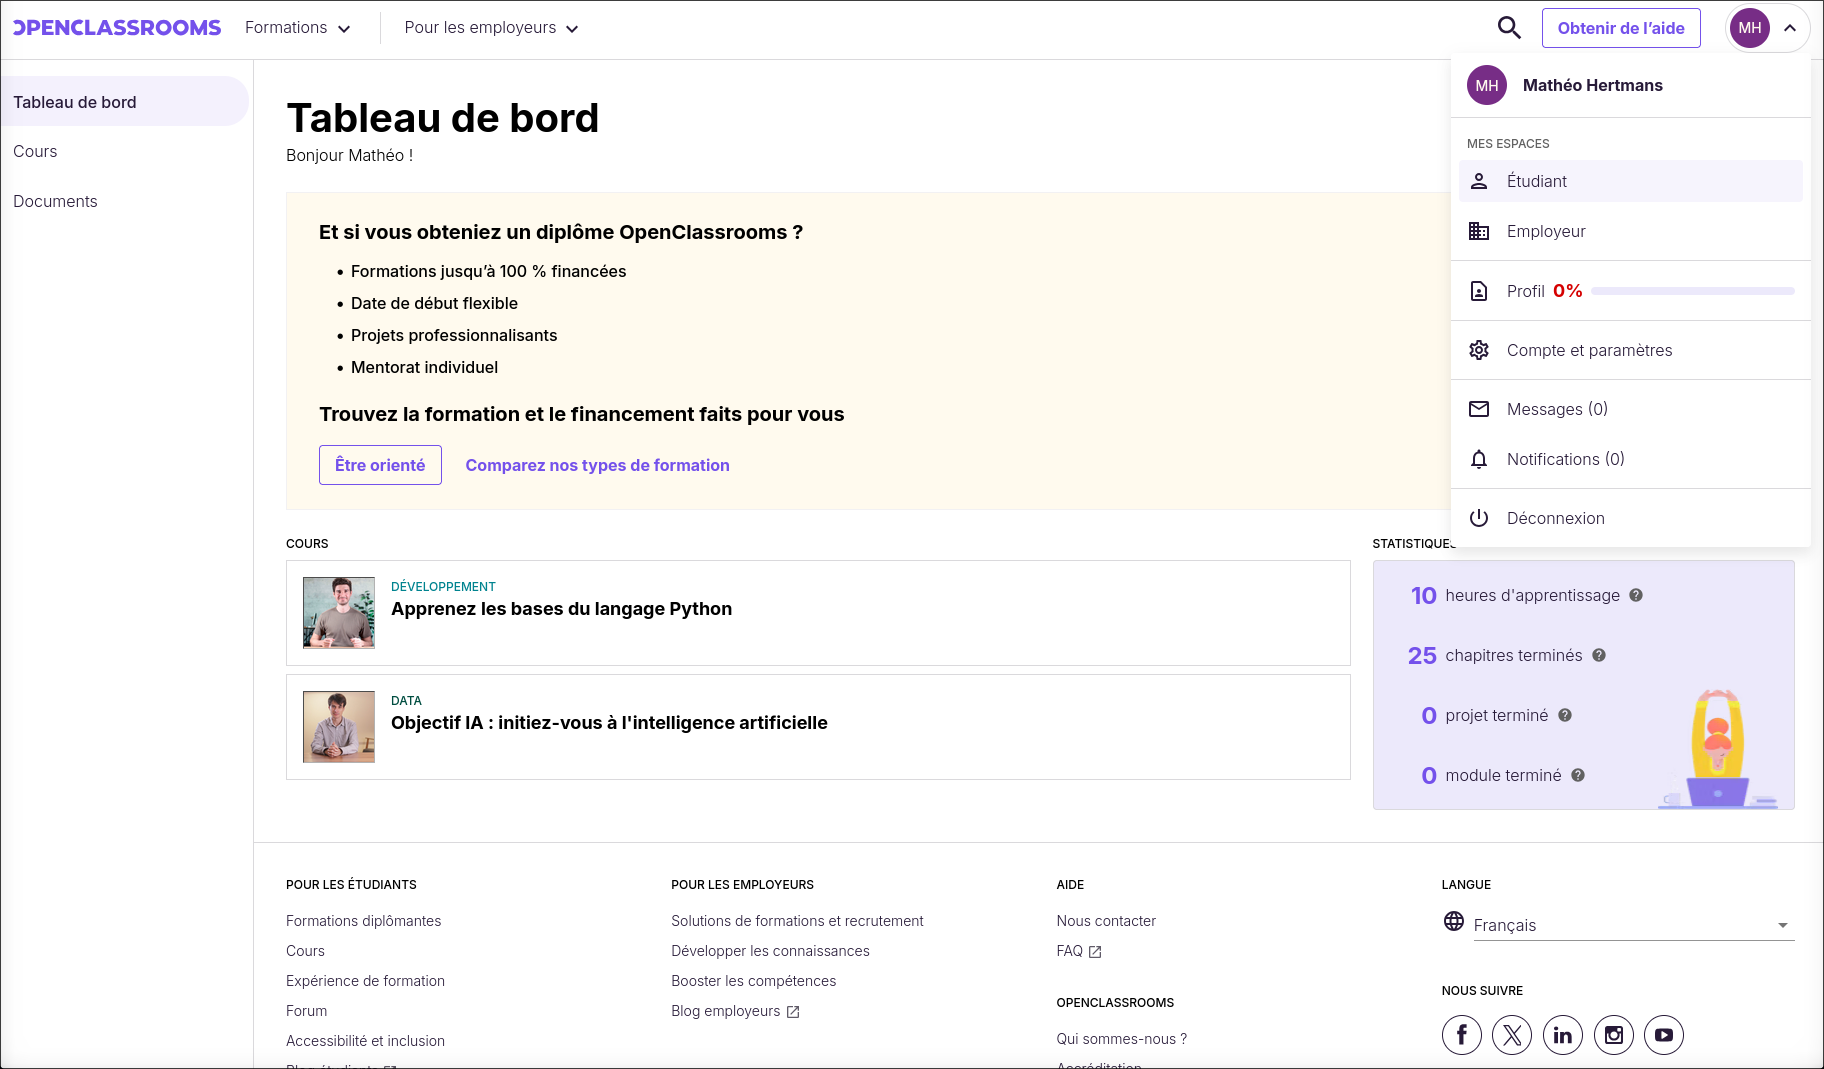This screenshot has height=1069, width=1824.
Task: Switch to the Étudiant space
Action: tap(1631, 181)
